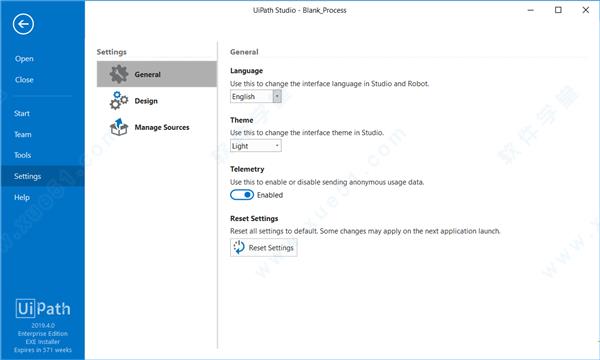Viewport: 600px width, 360px height.
Task: Toggle the Telemetry Enabled switch
Action: point(242,195)
